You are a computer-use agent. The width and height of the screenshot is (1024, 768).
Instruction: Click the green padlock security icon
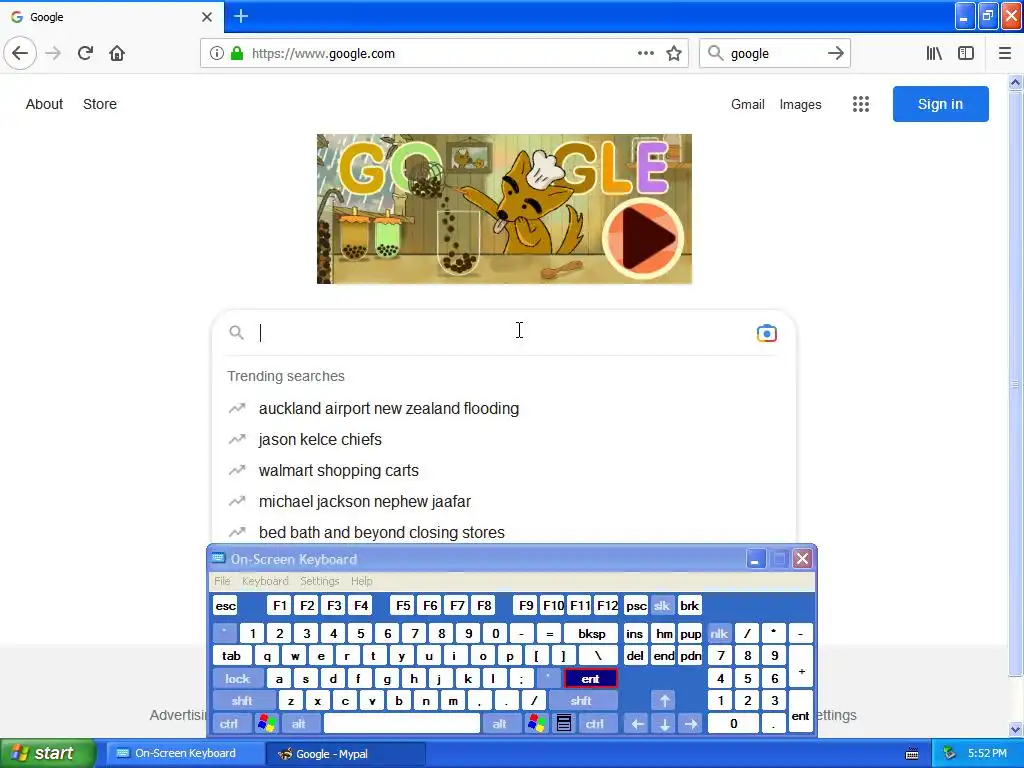[x=236, y=54]
